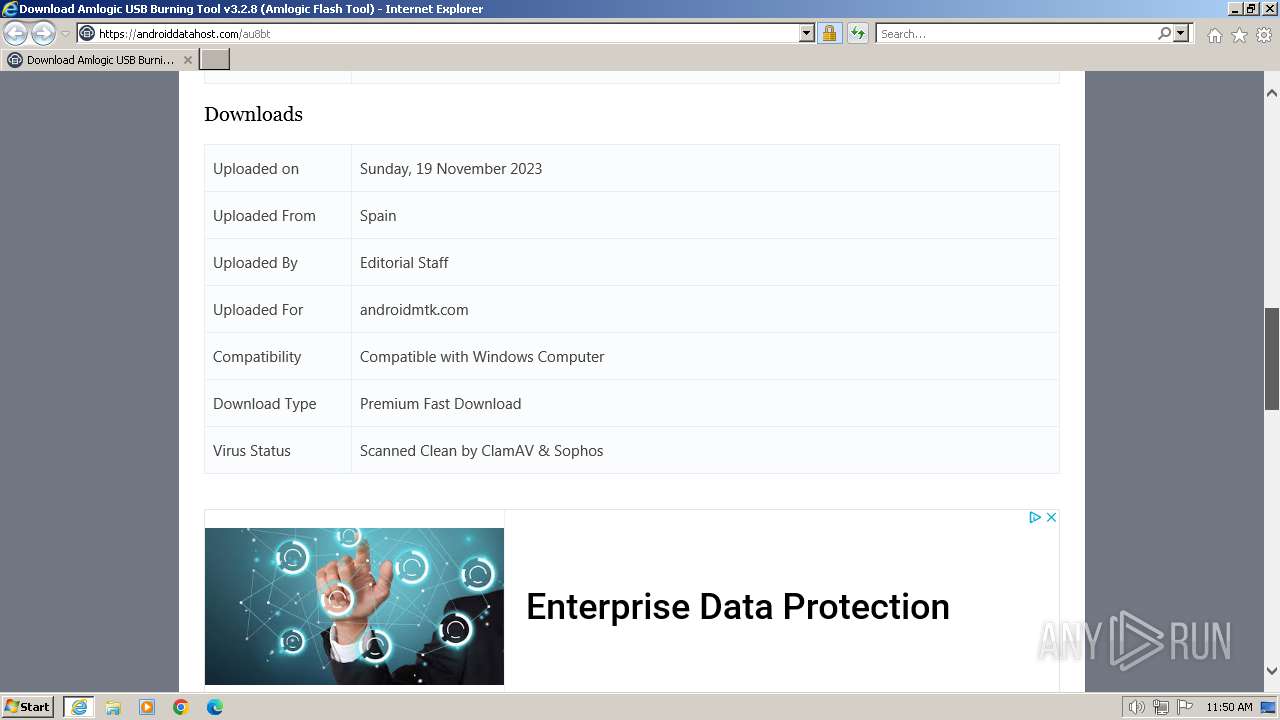Open the Tools gear icon
Viewport: 1280px width, 720px height.
[x=1264, y=35]
